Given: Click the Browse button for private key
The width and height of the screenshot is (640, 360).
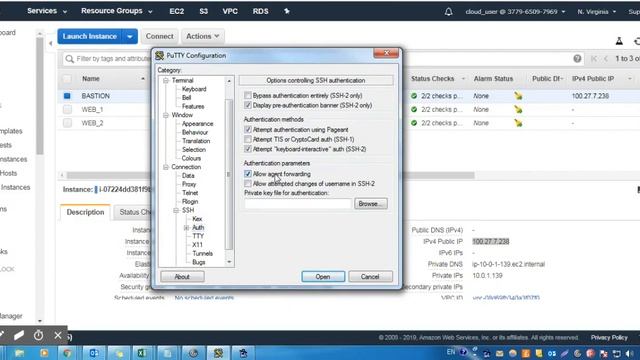Looking at the screenshot, I should coord(371,204).
